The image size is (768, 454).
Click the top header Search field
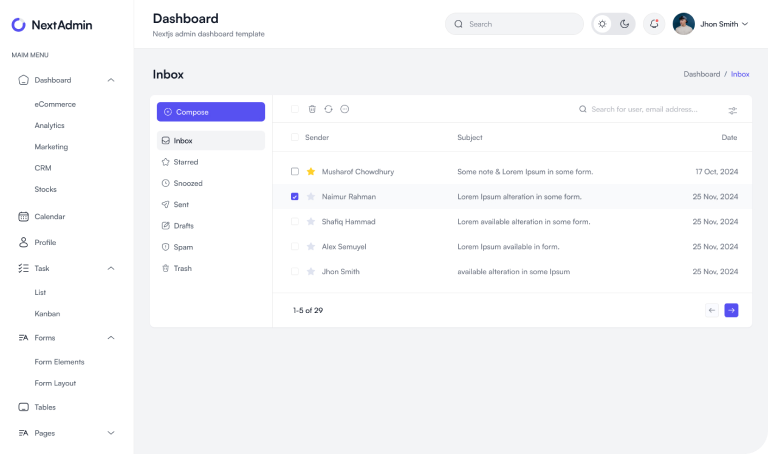(x=514, y=24)
